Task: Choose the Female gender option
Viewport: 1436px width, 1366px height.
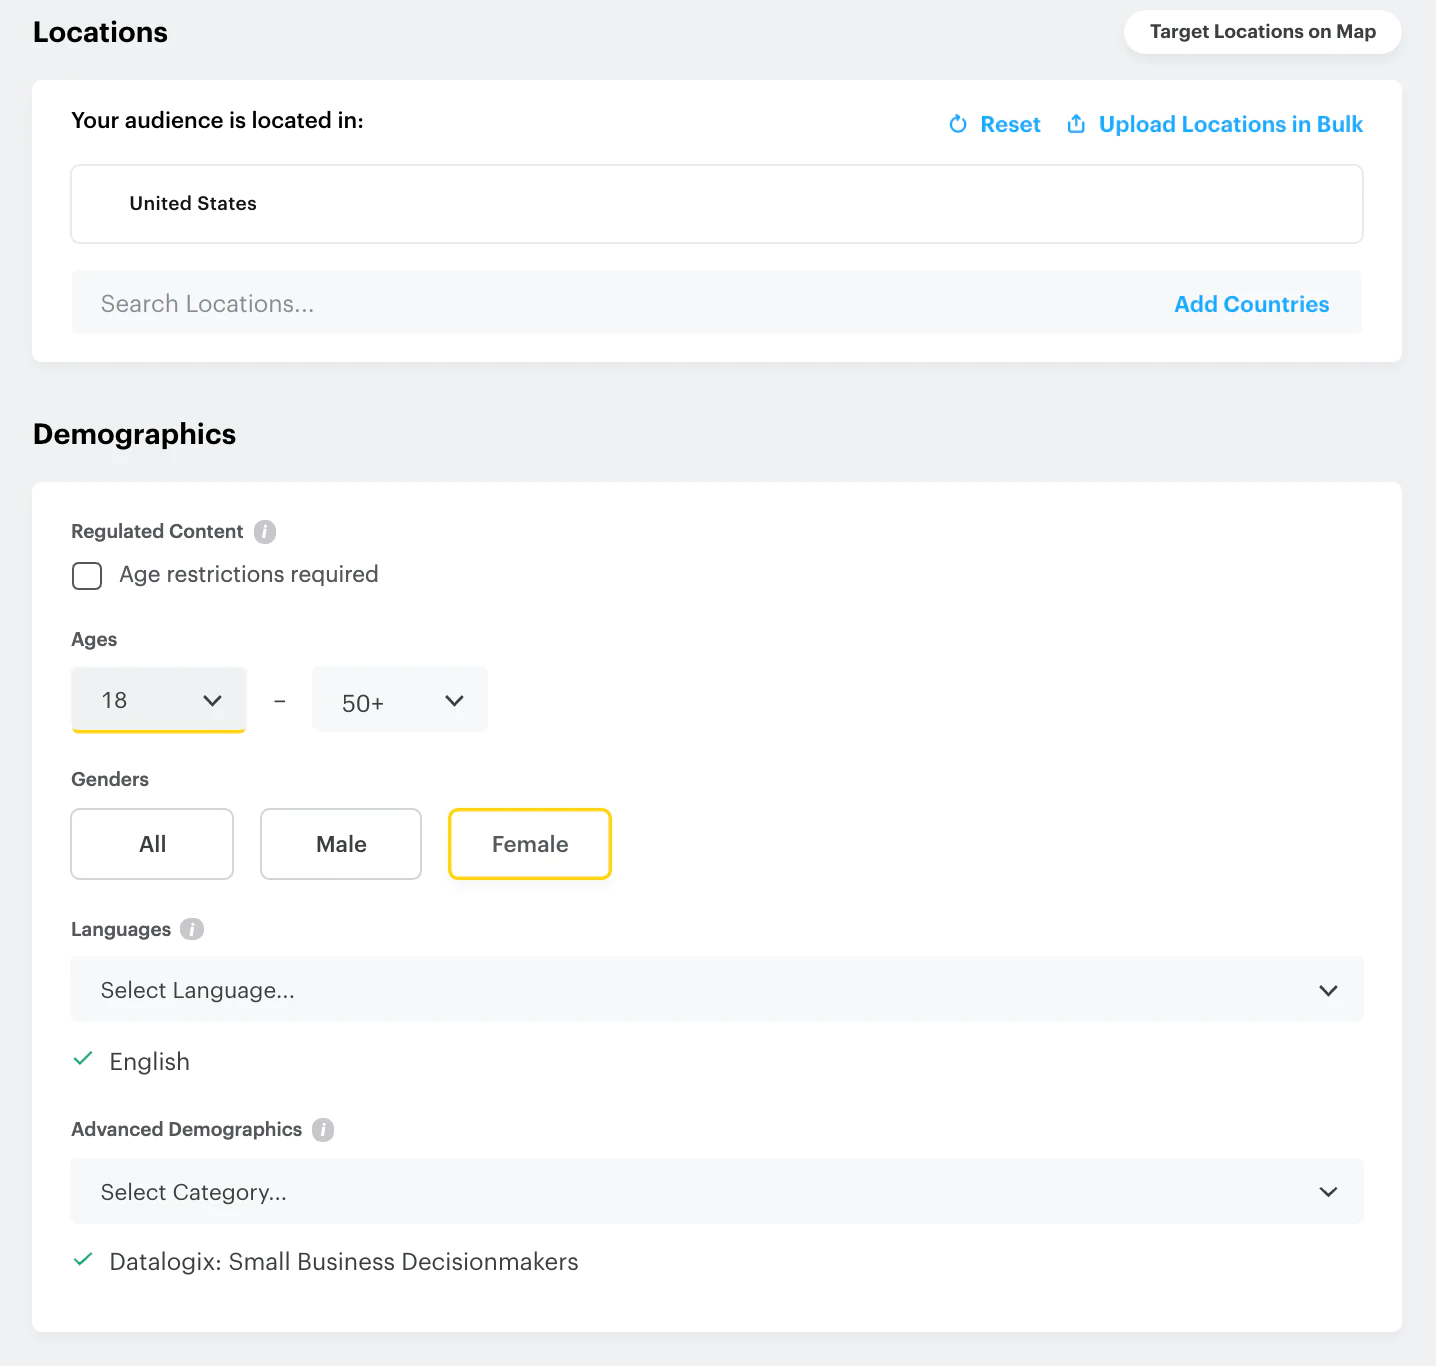Action: point(530,844)
